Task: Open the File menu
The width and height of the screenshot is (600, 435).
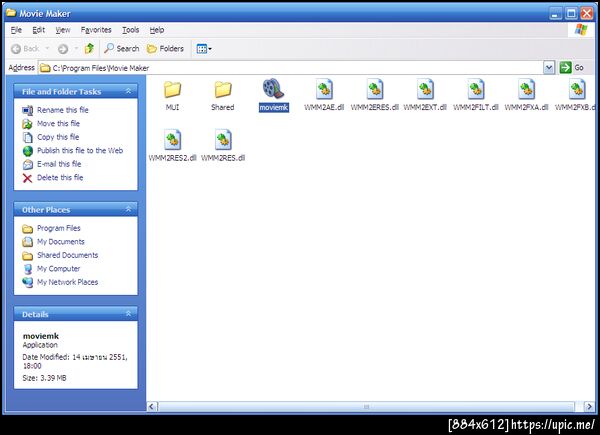Action: [x=16, y=30]
